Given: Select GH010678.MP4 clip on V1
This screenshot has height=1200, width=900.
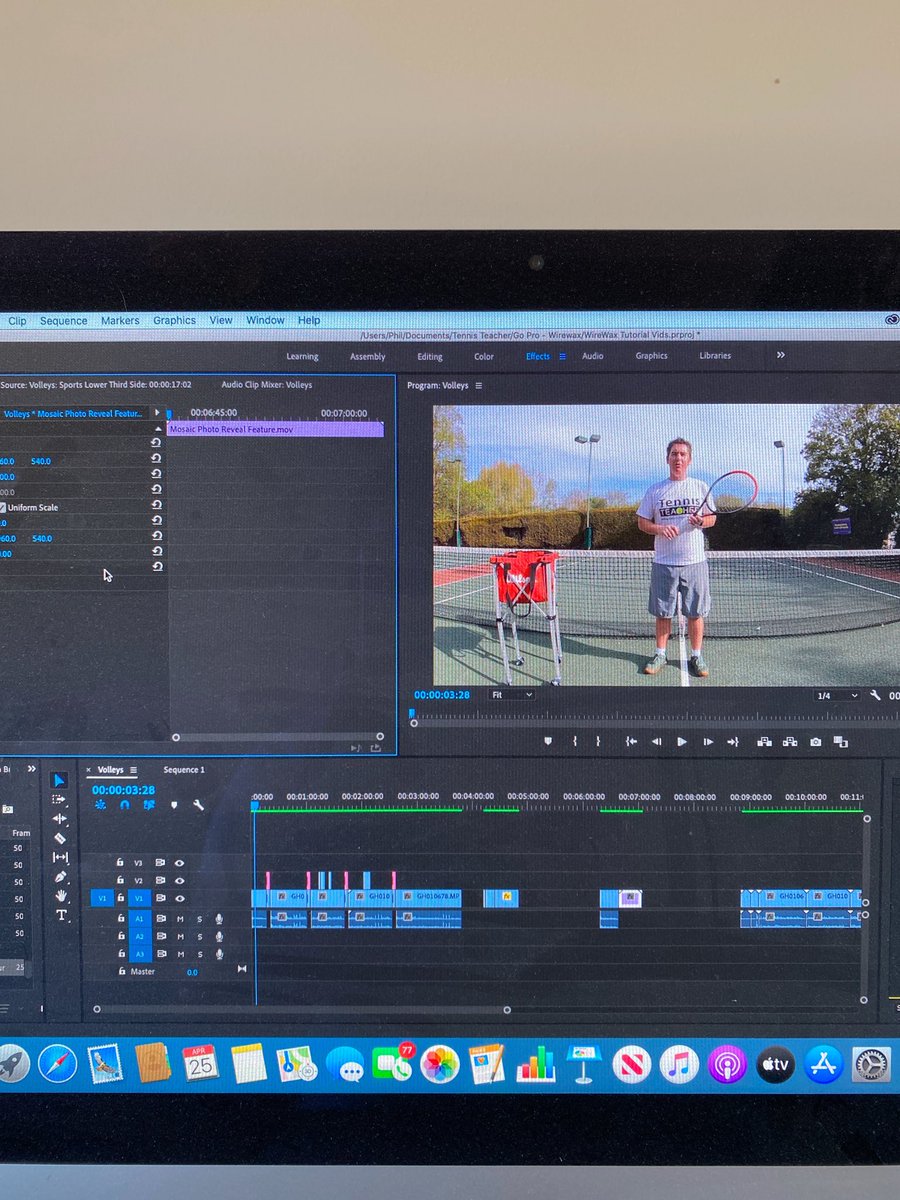Looking at the screenshot, I should click(x=429, y=897).
